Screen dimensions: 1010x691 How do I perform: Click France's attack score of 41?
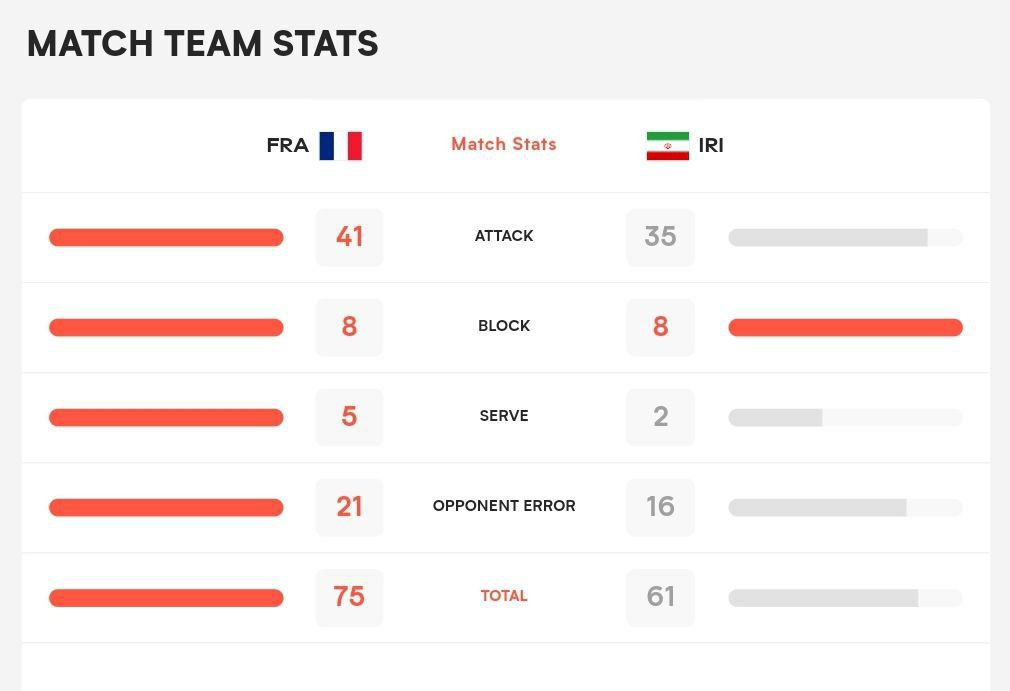[x=349, y=237]
